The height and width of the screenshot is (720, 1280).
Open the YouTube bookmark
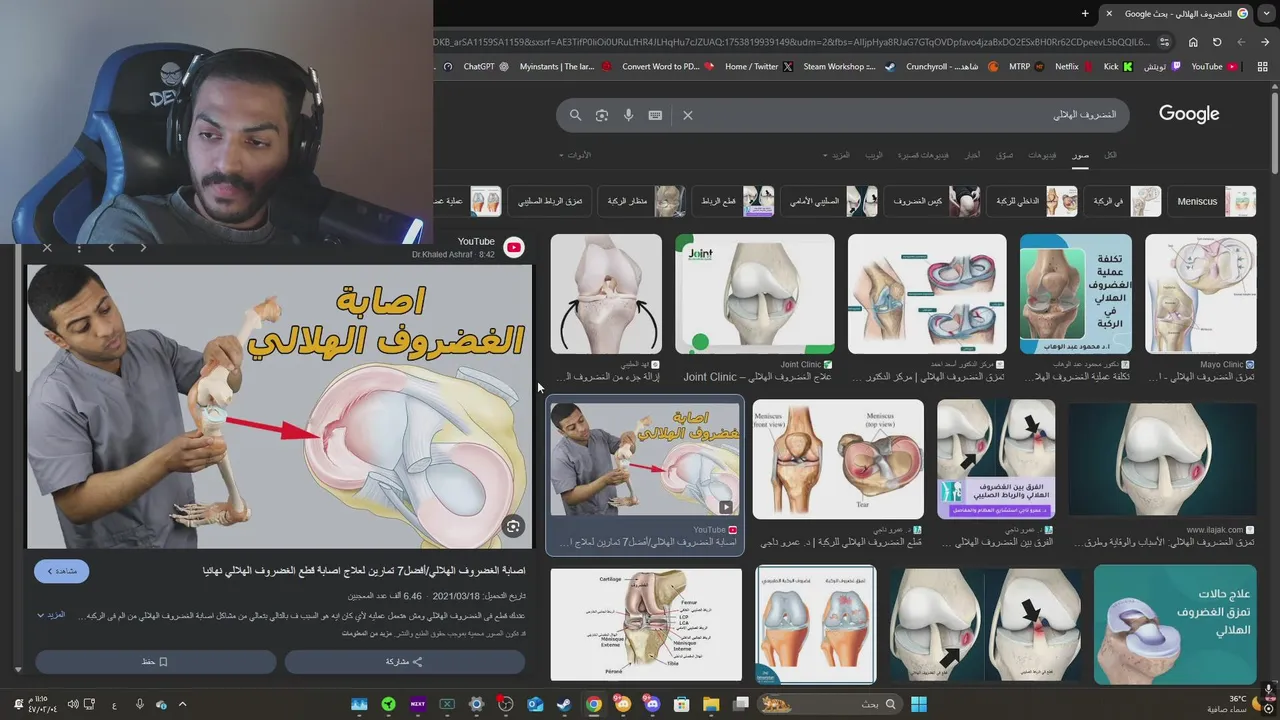(1214, 67)
